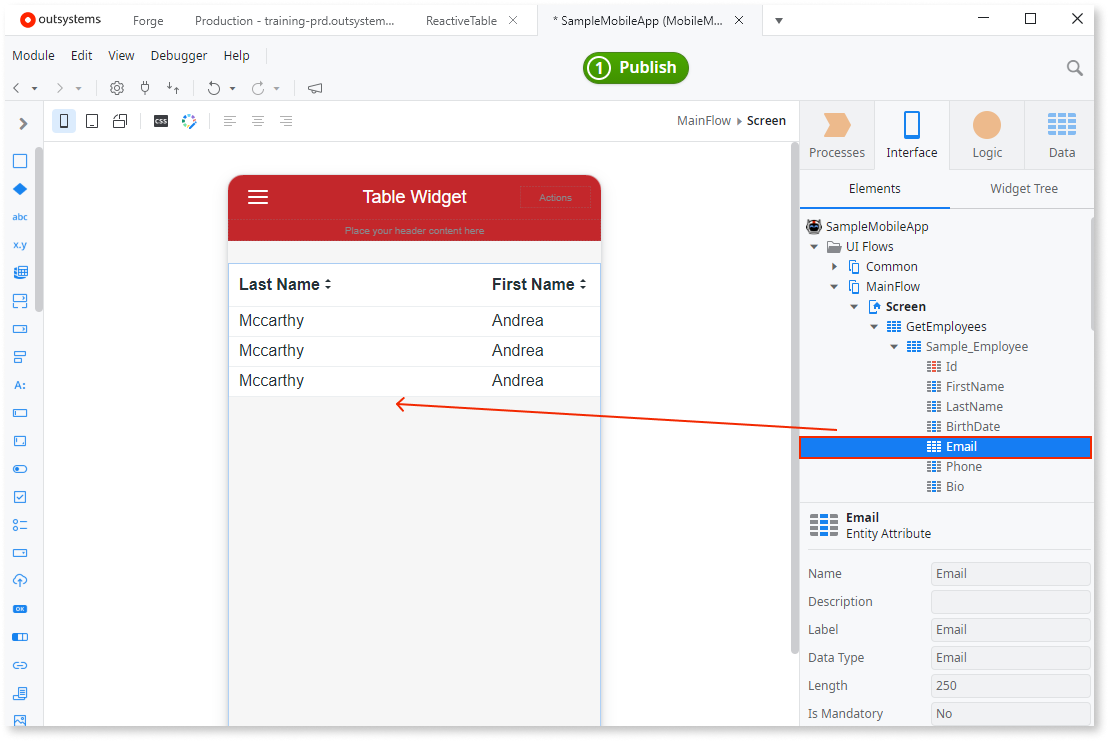
Task: Sort by the Last Name column header
Action: tap(285, 284)
